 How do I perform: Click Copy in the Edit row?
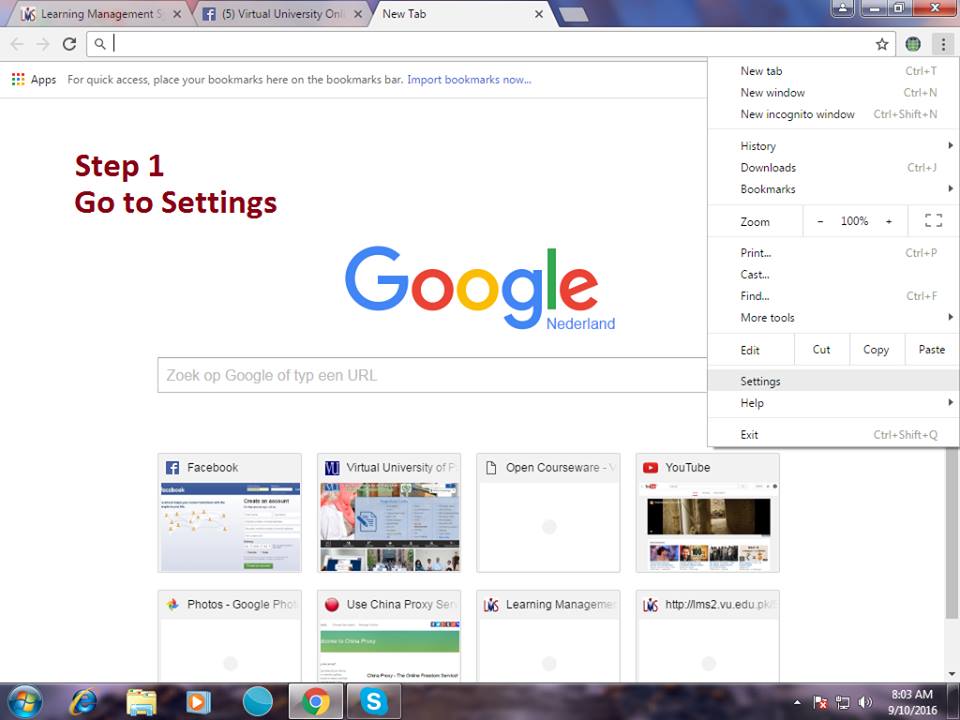[x=876, y=350]
